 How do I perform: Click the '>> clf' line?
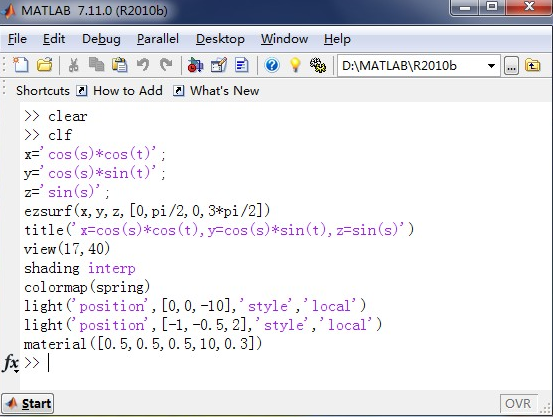click(48, 135)
